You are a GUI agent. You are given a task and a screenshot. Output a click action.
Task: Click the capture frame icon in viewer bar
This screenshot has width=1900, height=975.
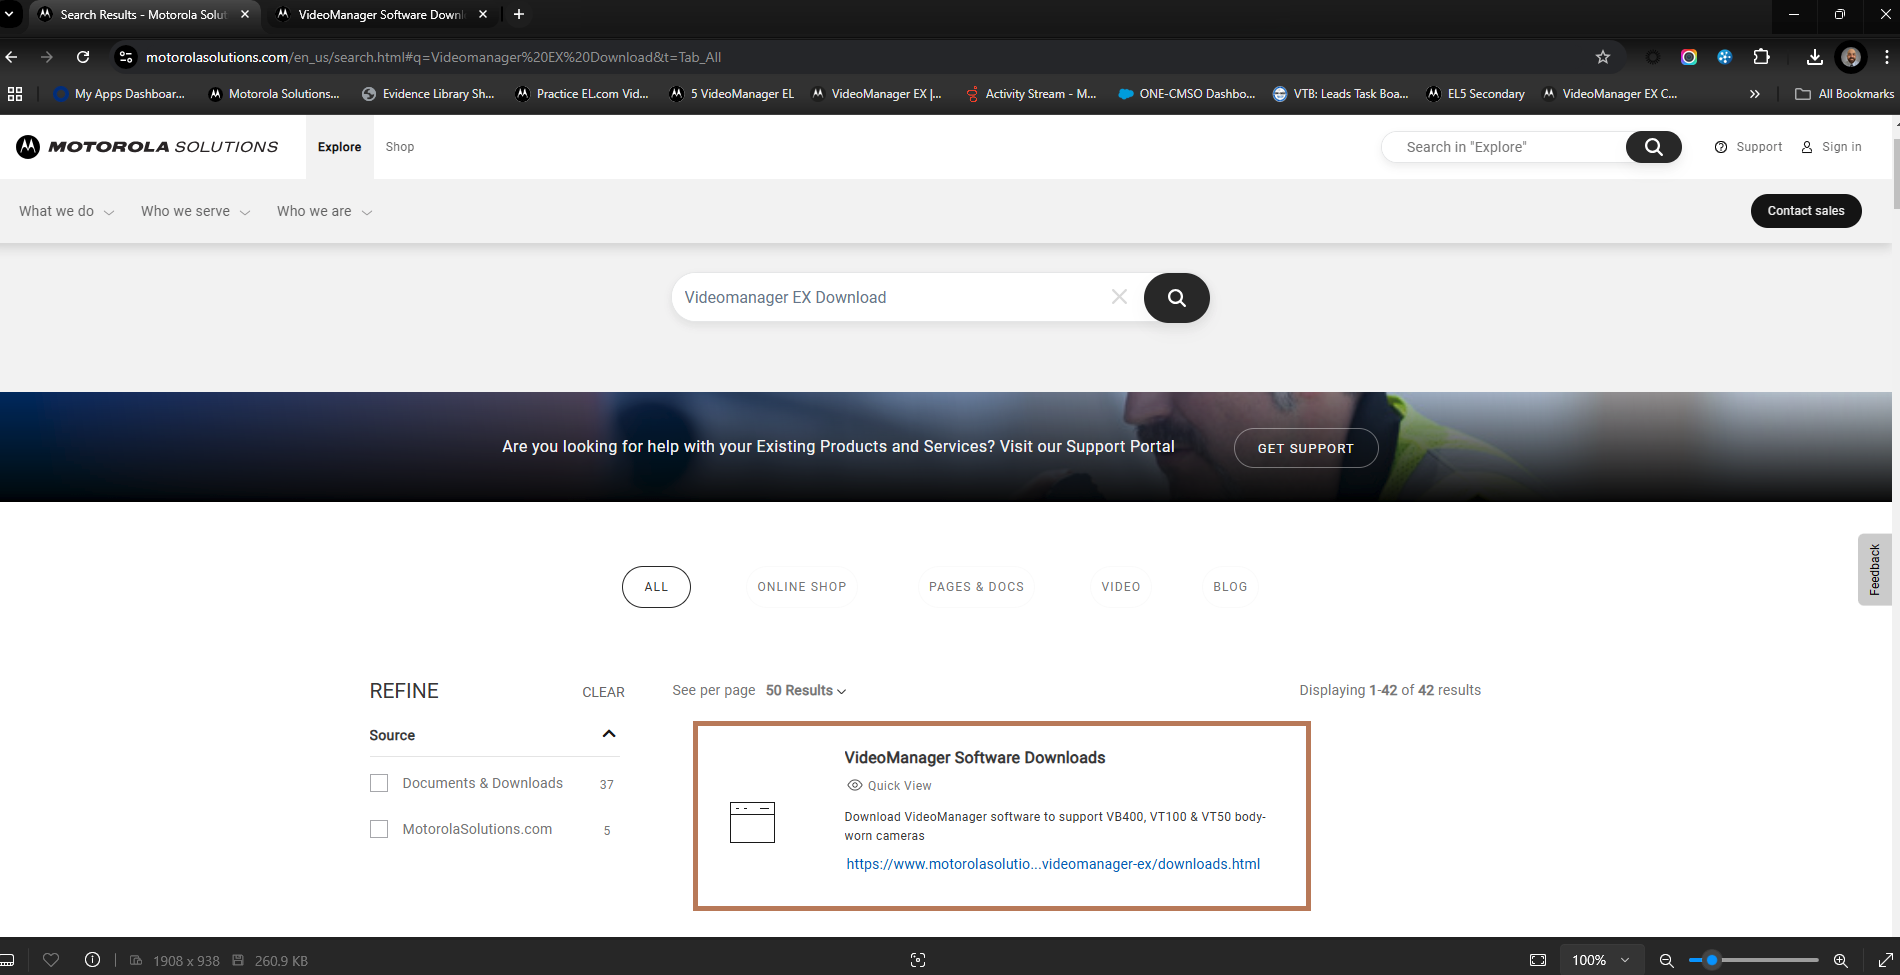[918, 960]
